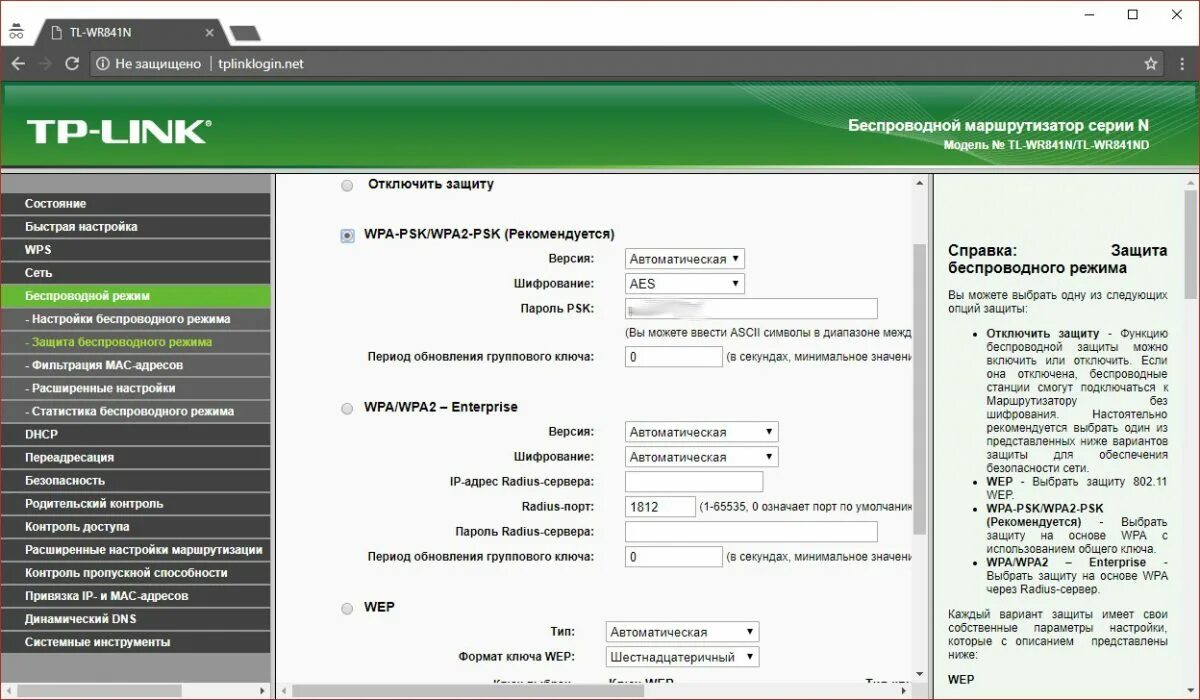Viewport: 1200px width, 700px height.
Task: Close the TL-WR841N tab
Action: pyautogui.click(x=209, y=33)
